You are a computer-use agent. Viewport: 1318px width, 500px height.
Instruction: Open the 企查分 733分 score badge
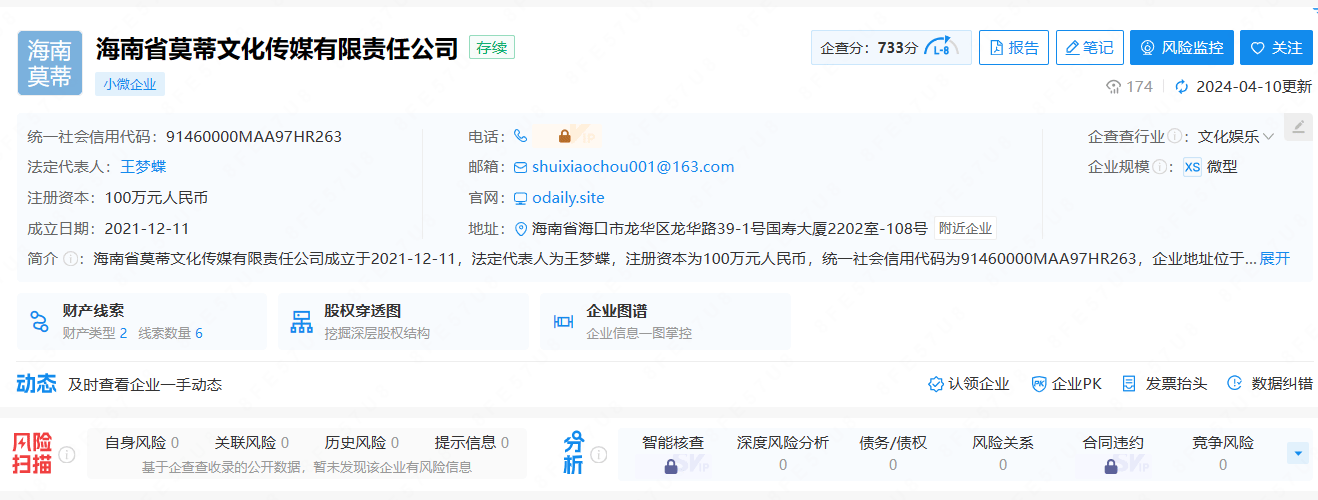pos(891,47)
